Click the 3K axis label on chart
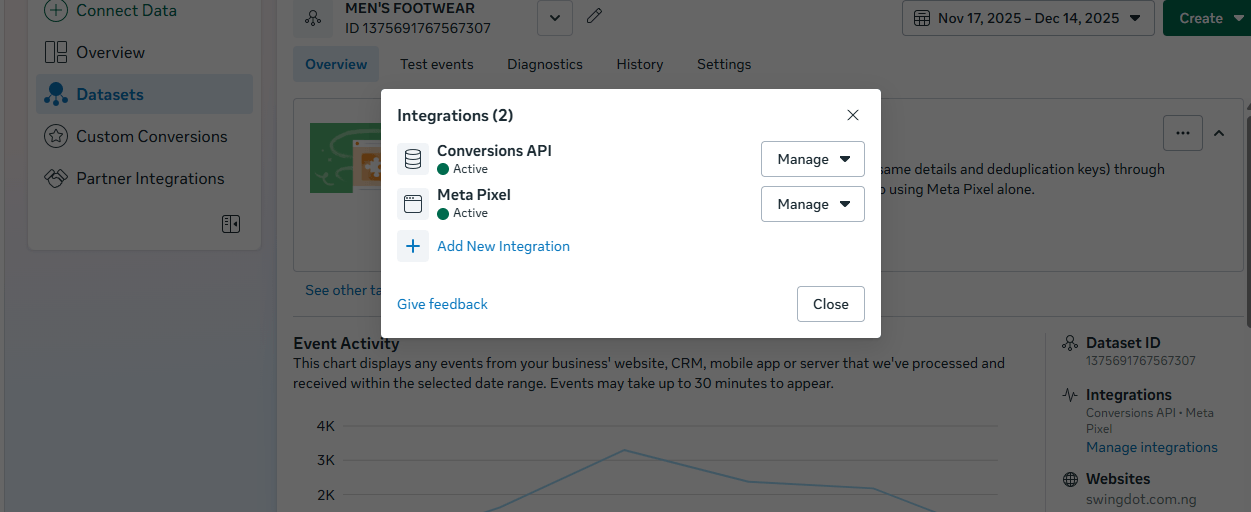Viewport: 1251px width, 512px height. (325, 460)
